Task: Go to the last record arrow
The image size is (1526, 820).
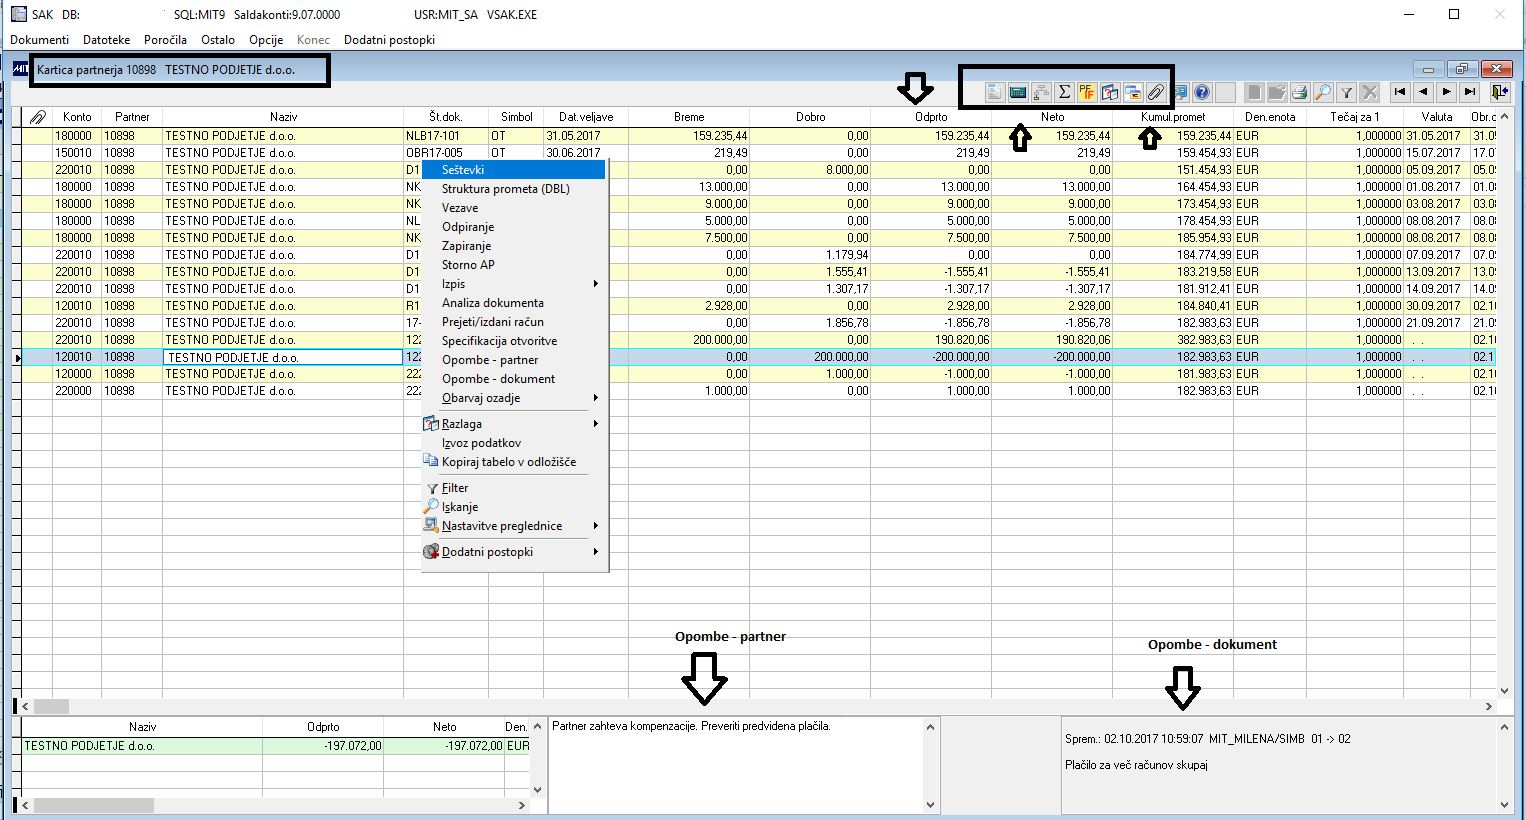Action: (1469, 92)
